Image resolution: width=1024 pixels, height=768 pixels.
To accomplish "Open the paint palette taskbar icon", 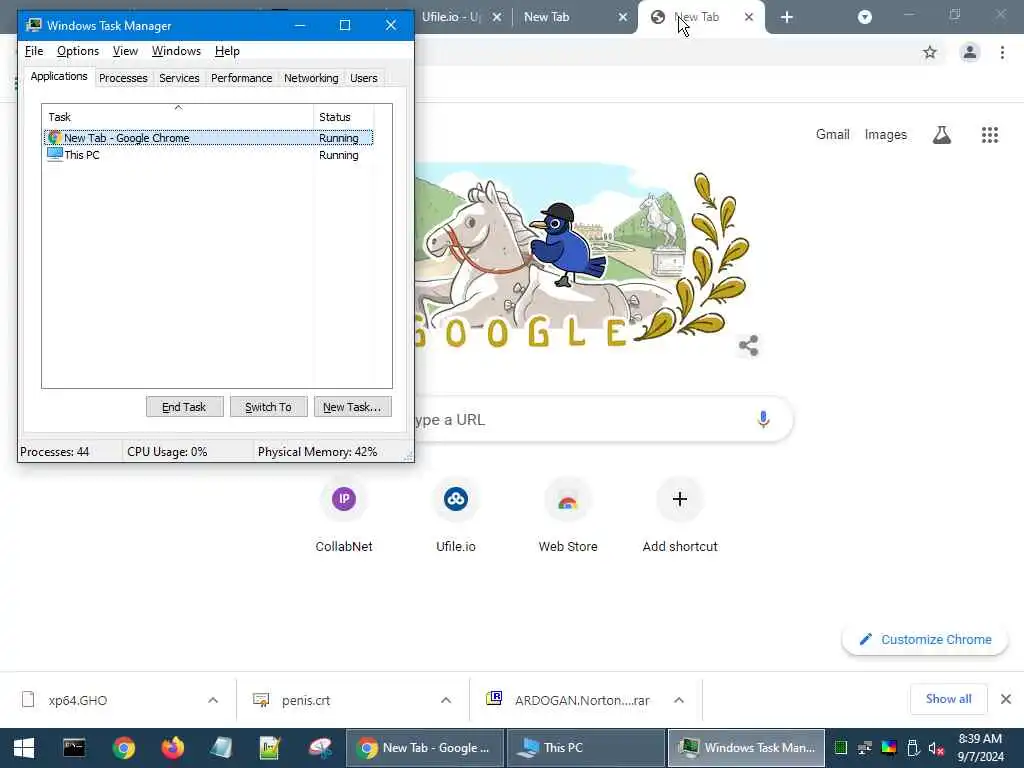I will tap(319, 748).
